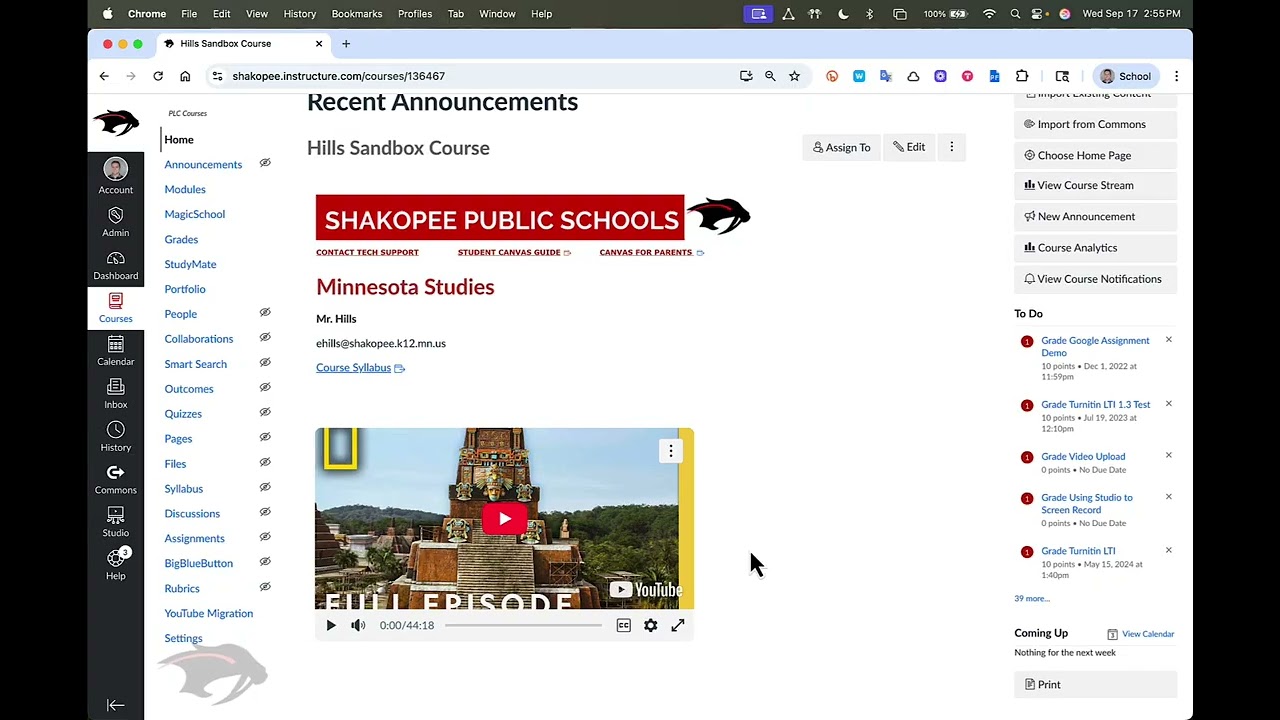Image resolution: width=1280 pixels, height=720 pixels.
Task: Open the page zoom magnifier icon
Action: tap(770, 76)
